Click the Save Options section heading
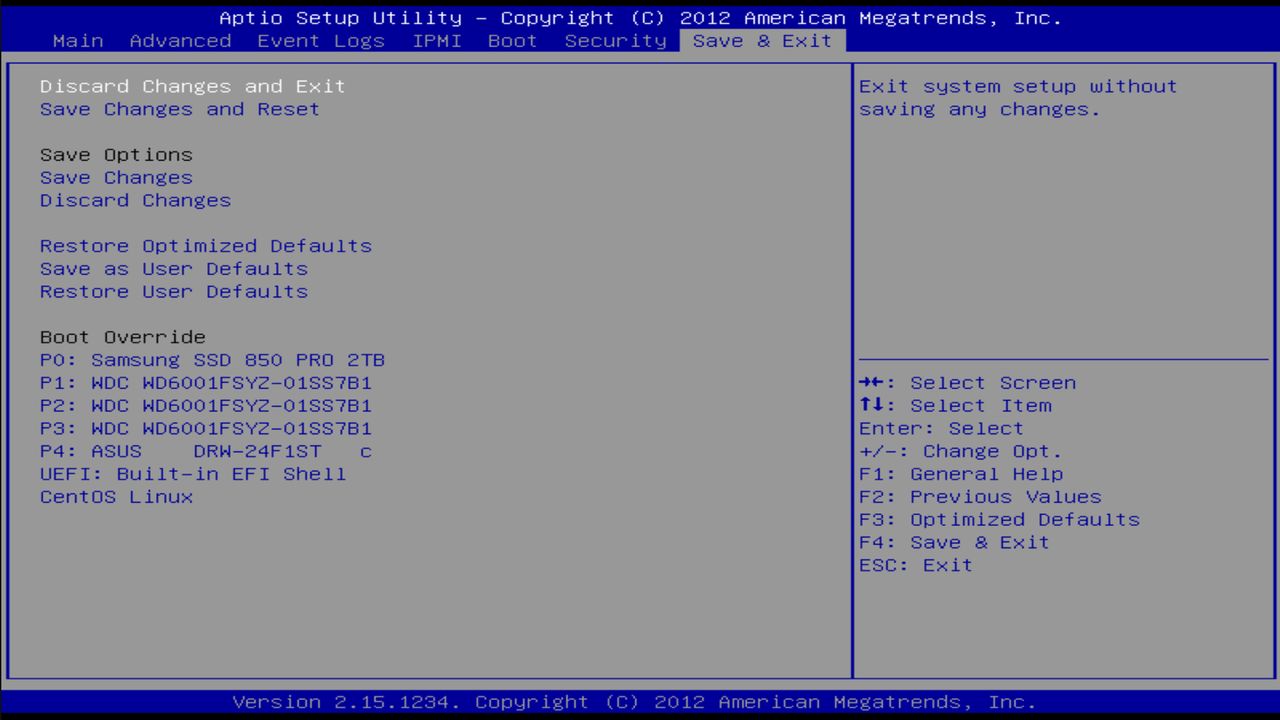 [x=116, y=155]
